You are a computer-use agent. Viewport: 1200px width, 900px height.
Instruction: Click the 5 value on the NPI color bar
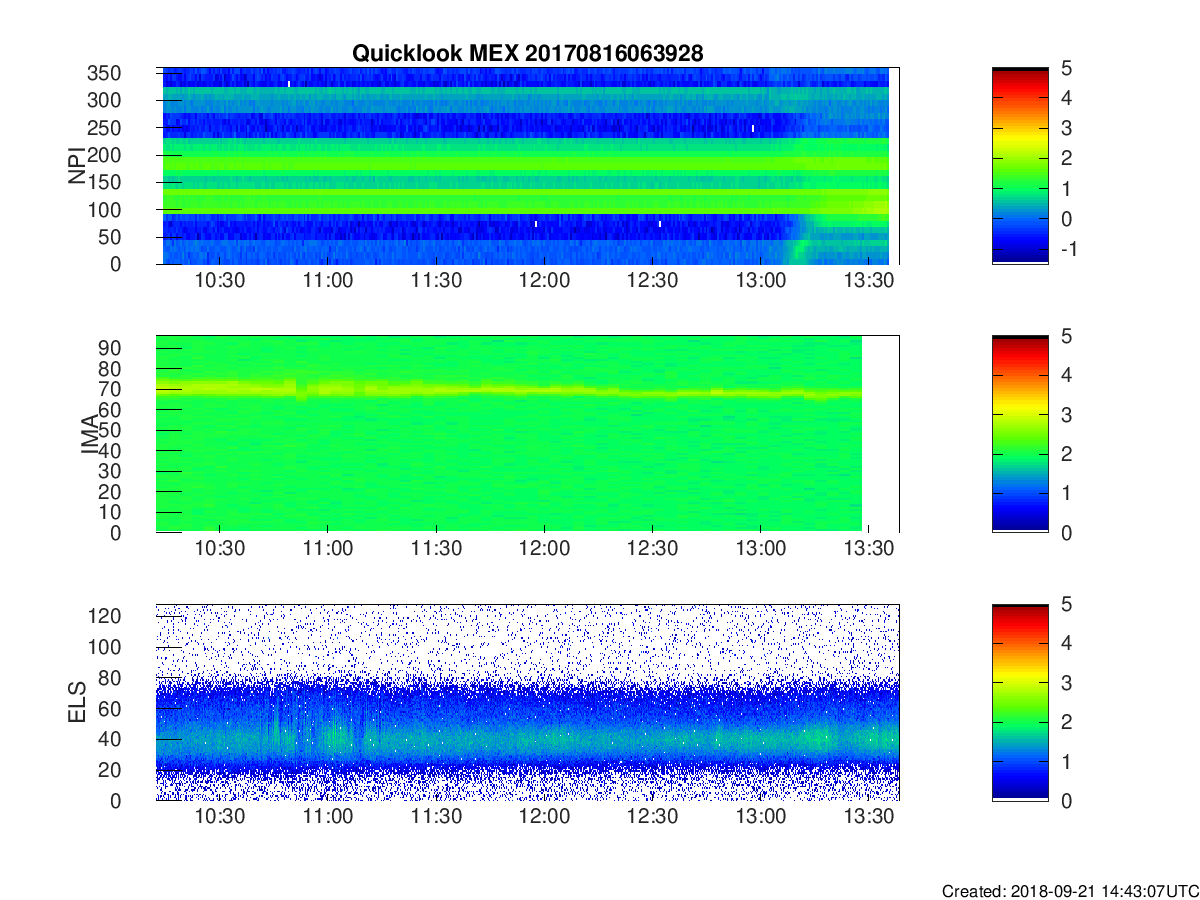point(1065,68)
